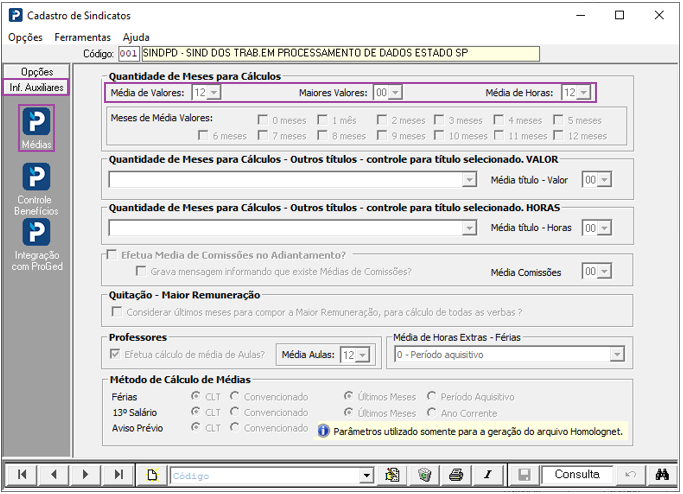Toggle Efetua Media de Comissões no Adiantamento

112,255
